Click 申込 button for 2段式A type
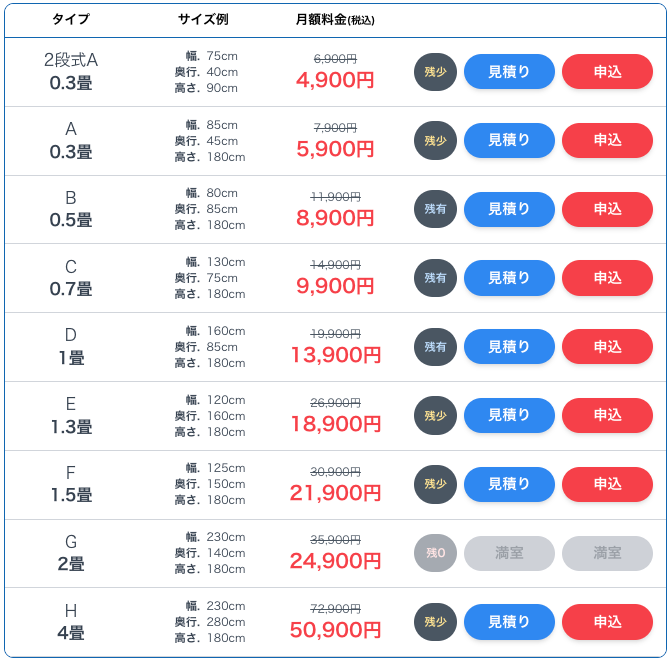The height and width of the screenshot is (663, 672). [607, 72]
